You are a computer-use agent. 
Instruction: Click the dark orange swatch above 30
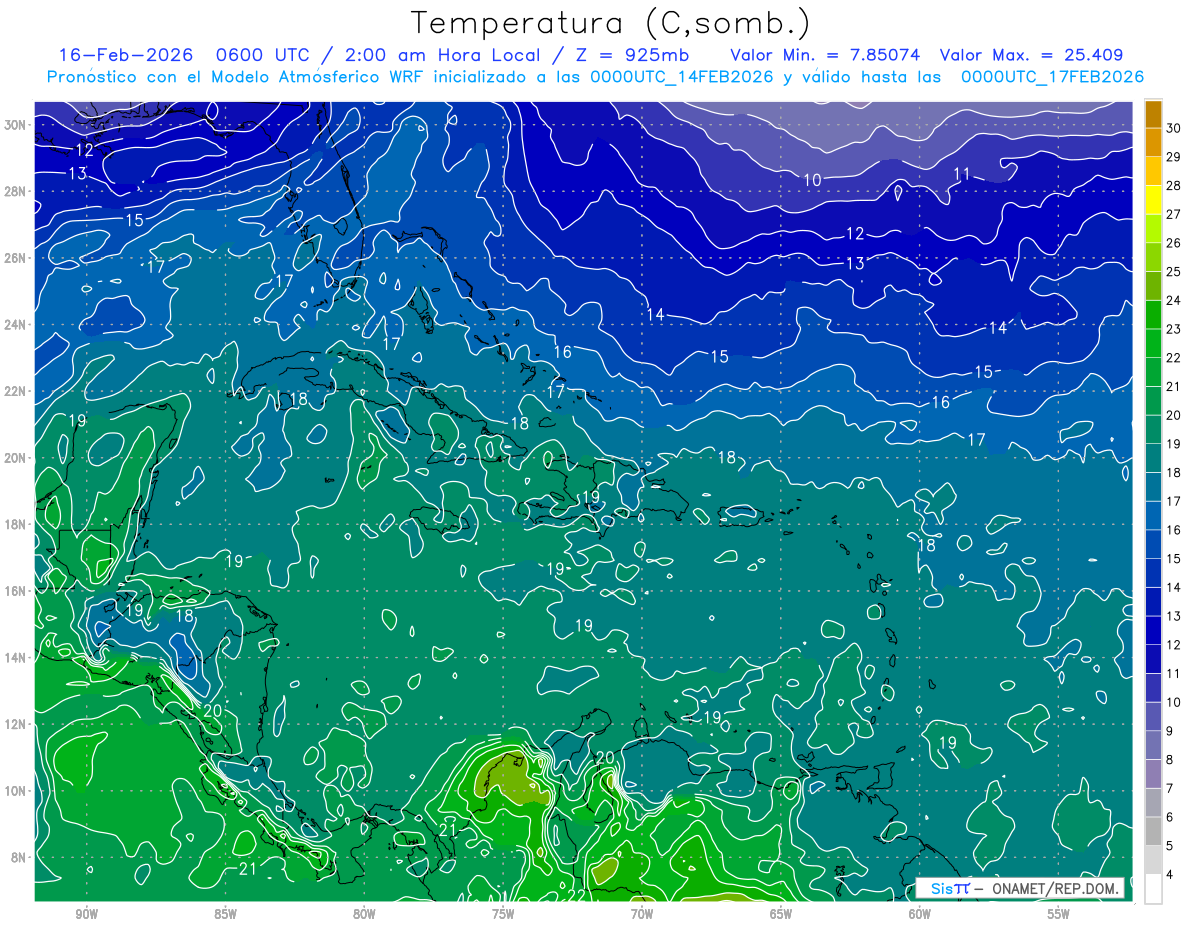1153,115
